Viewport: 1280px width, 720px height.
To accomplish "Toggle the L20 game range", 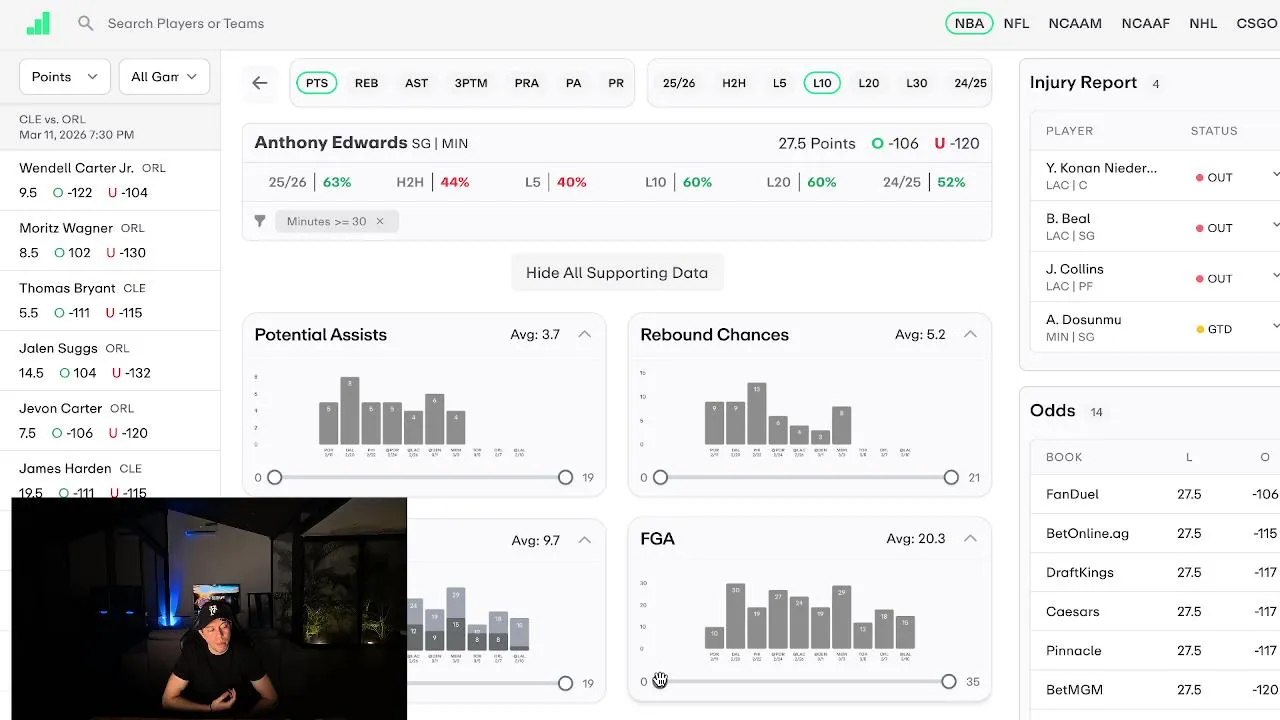I will click(x=869, y=83).
